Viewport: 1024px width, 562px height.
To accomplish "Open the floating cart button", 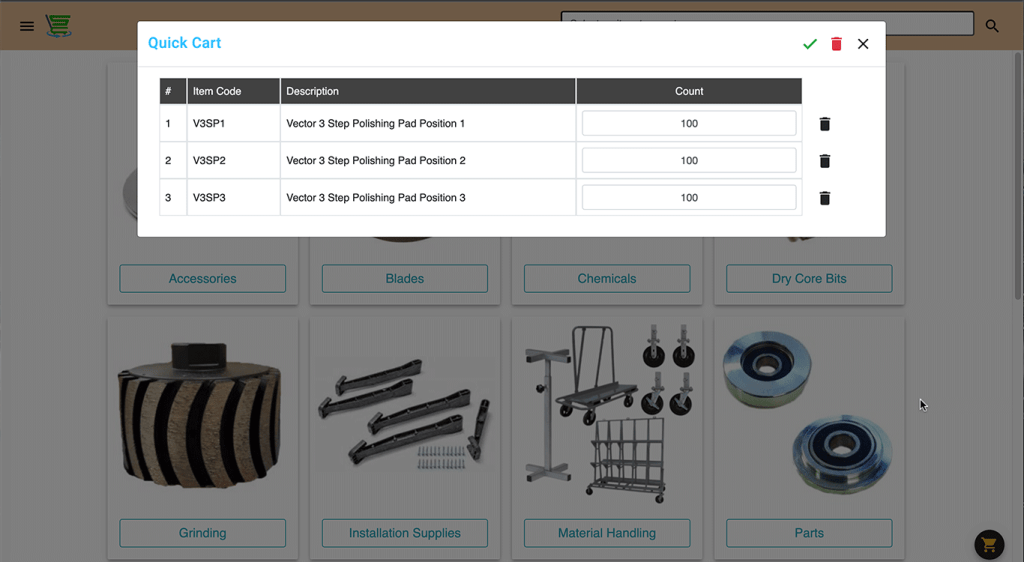I will tap(989, 544).
